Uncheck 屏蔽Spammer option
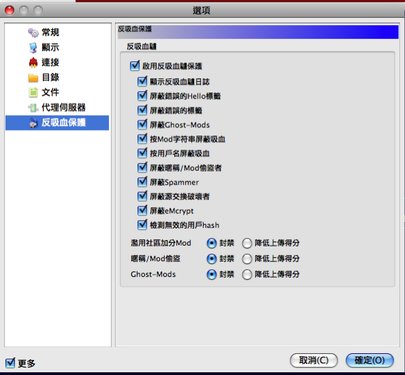Screen dimensions: 405x375 (x=142, y=182)
